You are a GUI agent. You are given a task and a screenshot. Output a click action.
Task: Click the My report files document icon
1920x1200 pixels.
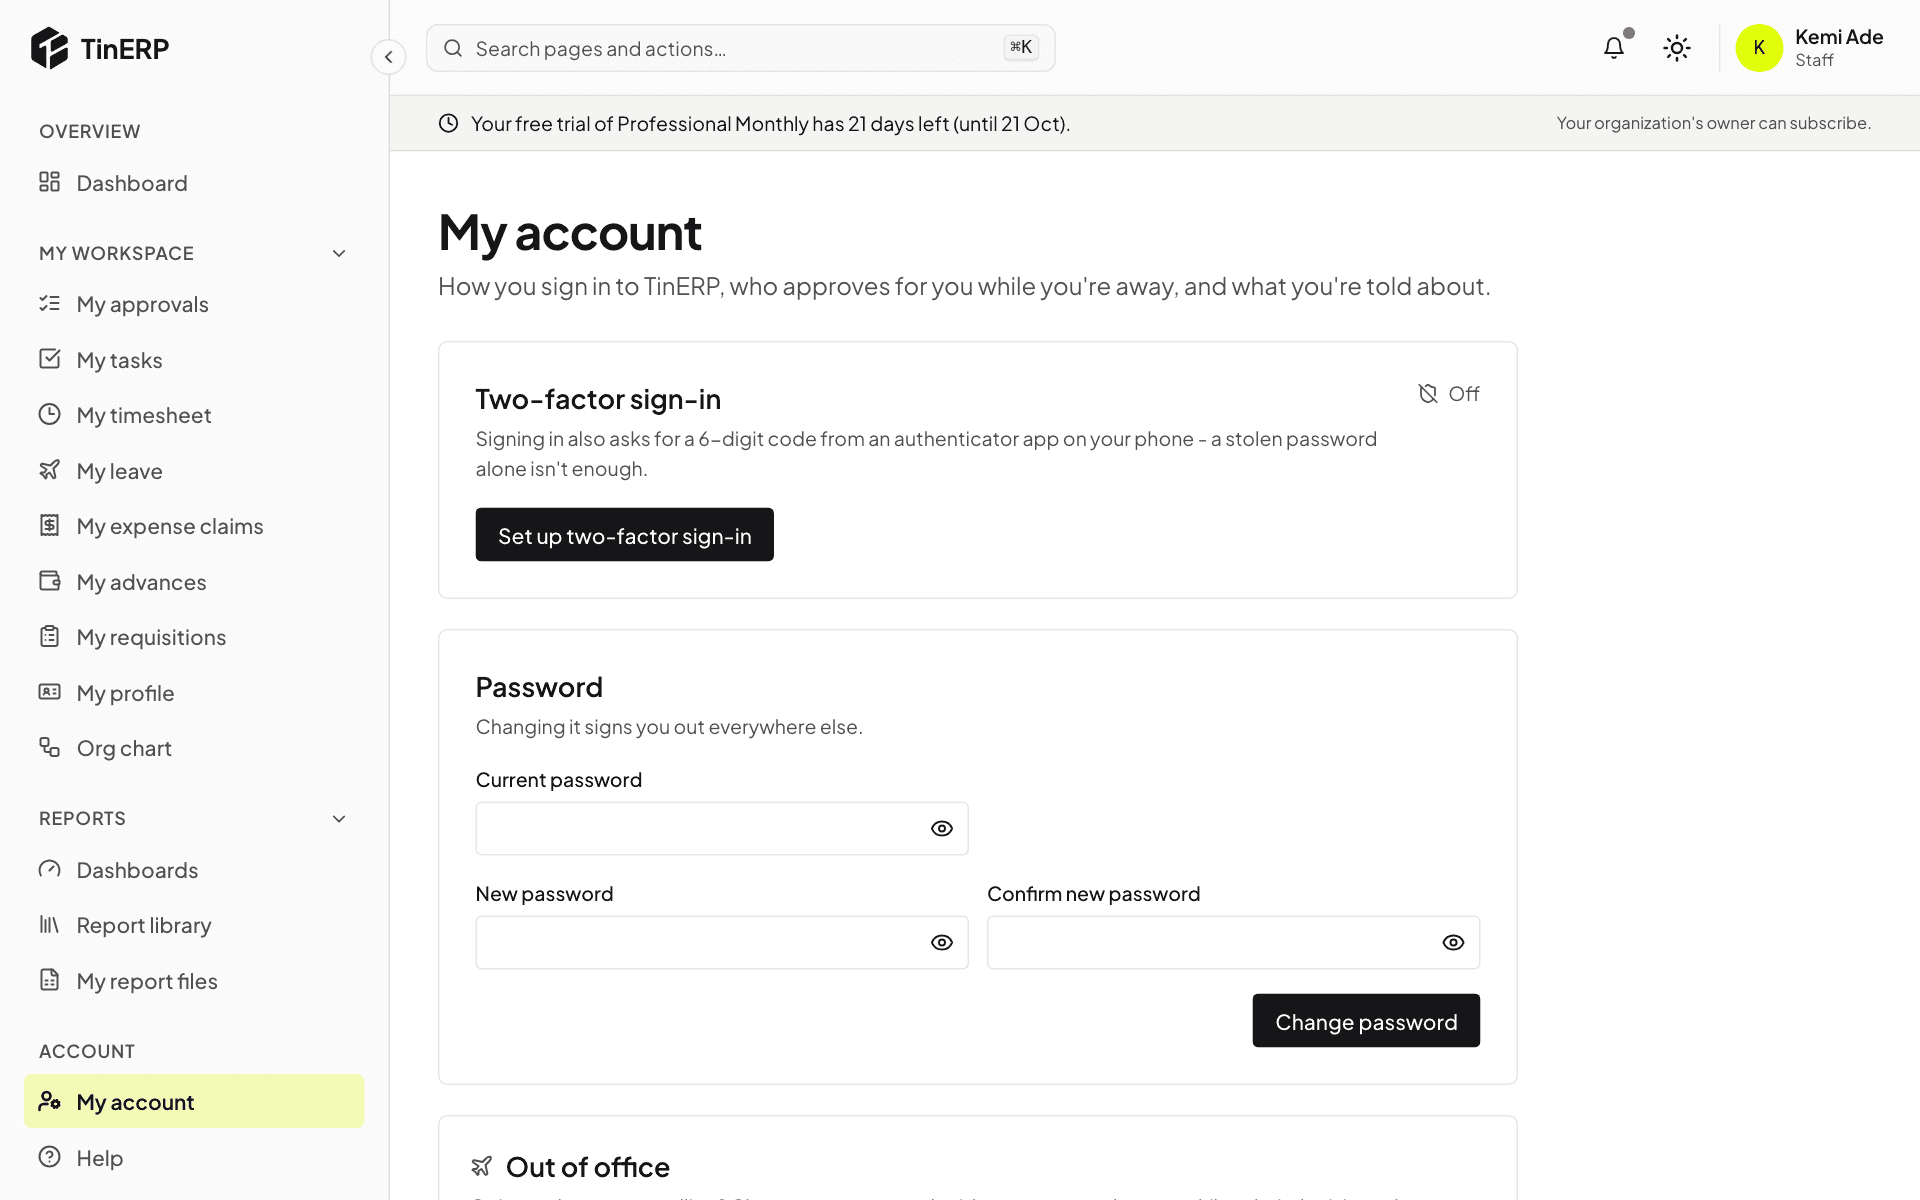[49, 980]
